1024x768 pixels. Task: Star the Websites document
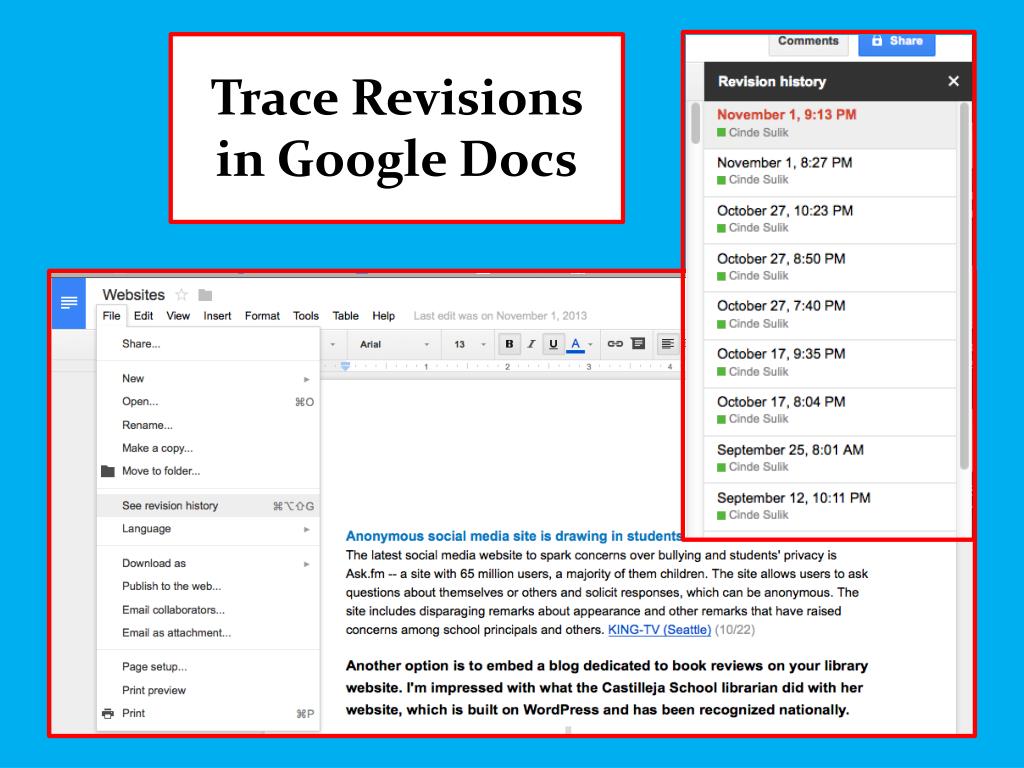(182, 295)
